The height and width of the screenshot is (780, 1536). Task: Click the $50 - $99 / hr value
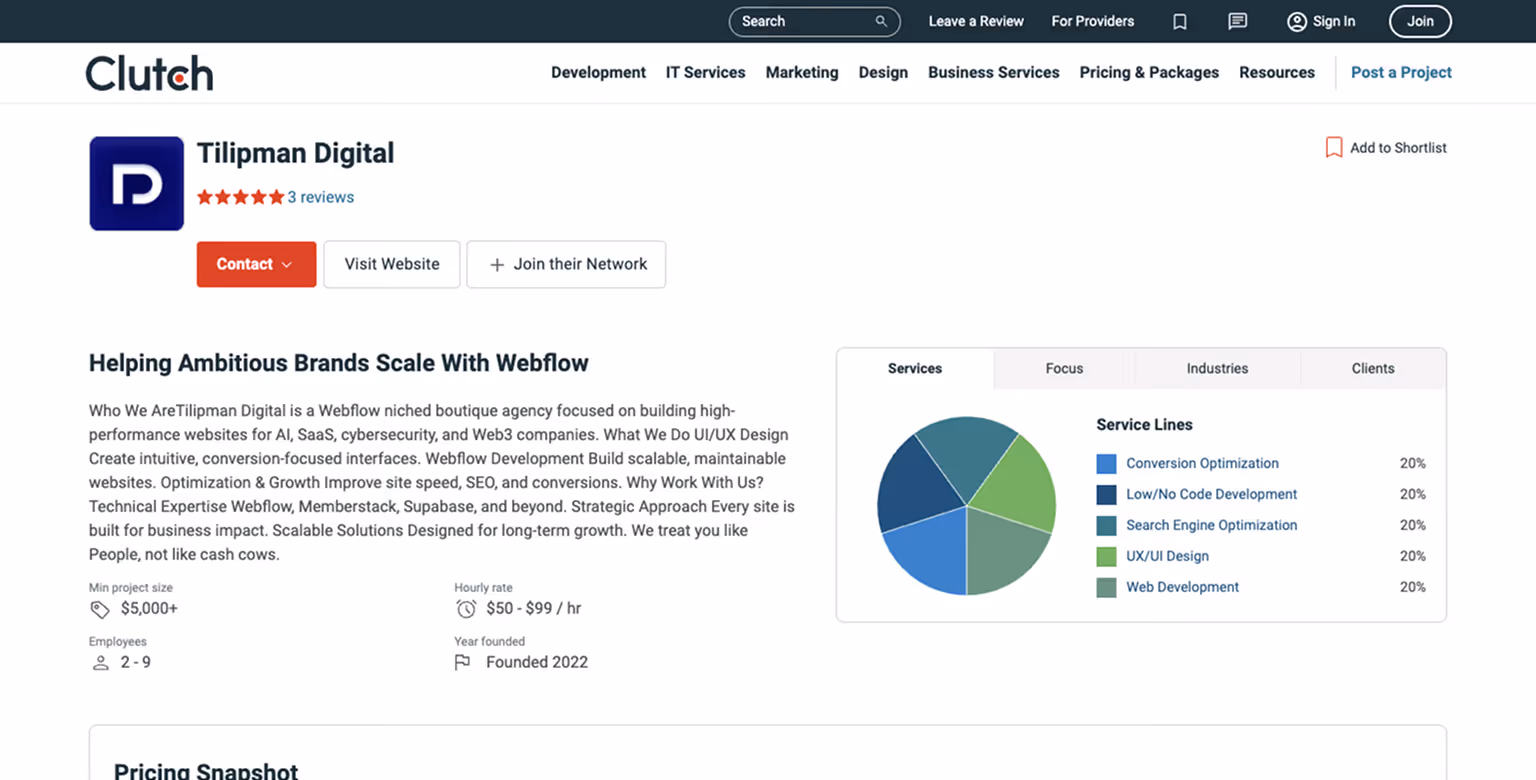533,608
